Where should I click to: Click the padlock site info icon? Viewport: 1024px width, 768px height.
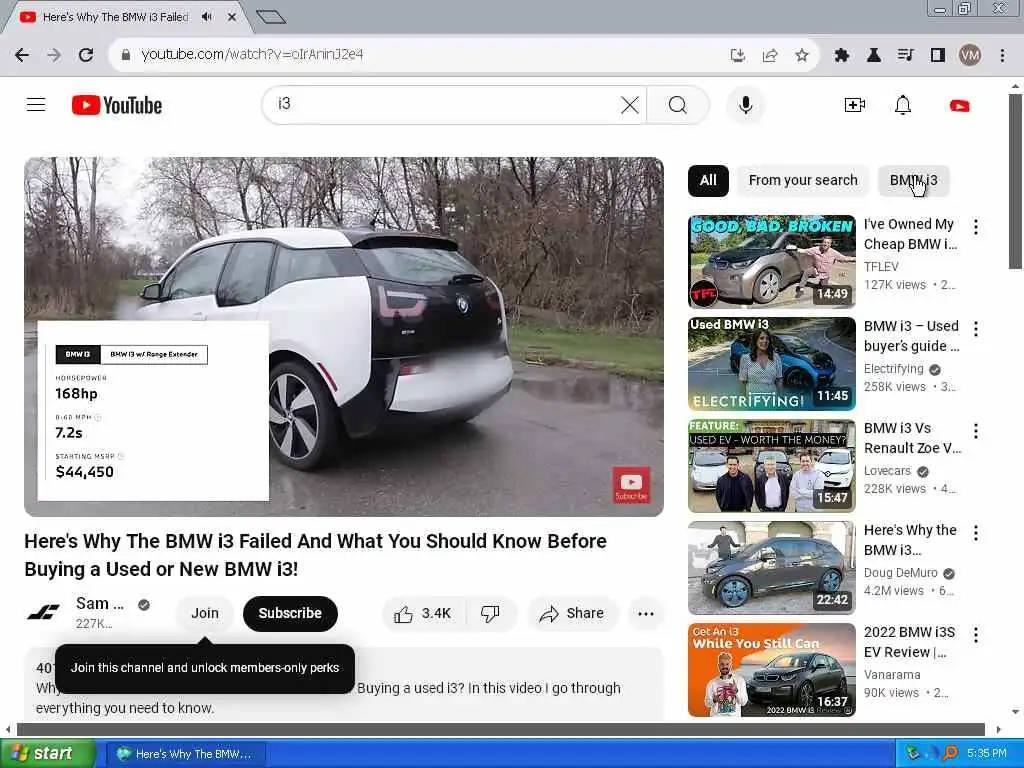coord(126,55)
